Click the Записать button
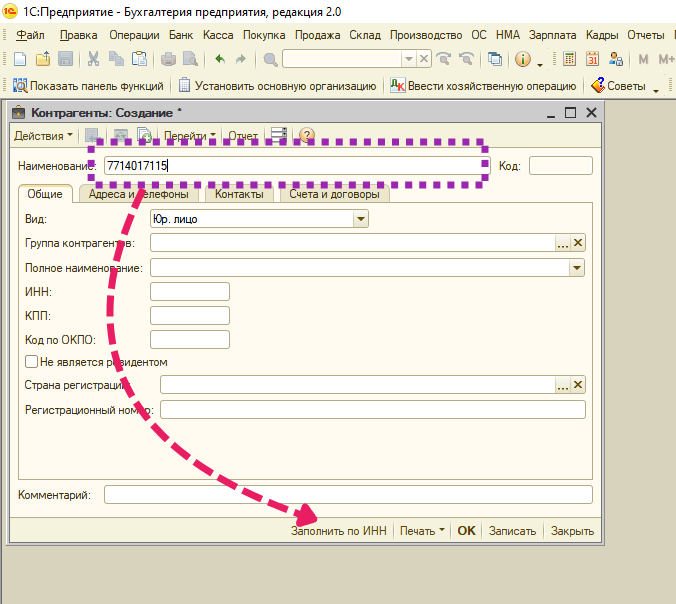 click(512, 531)
